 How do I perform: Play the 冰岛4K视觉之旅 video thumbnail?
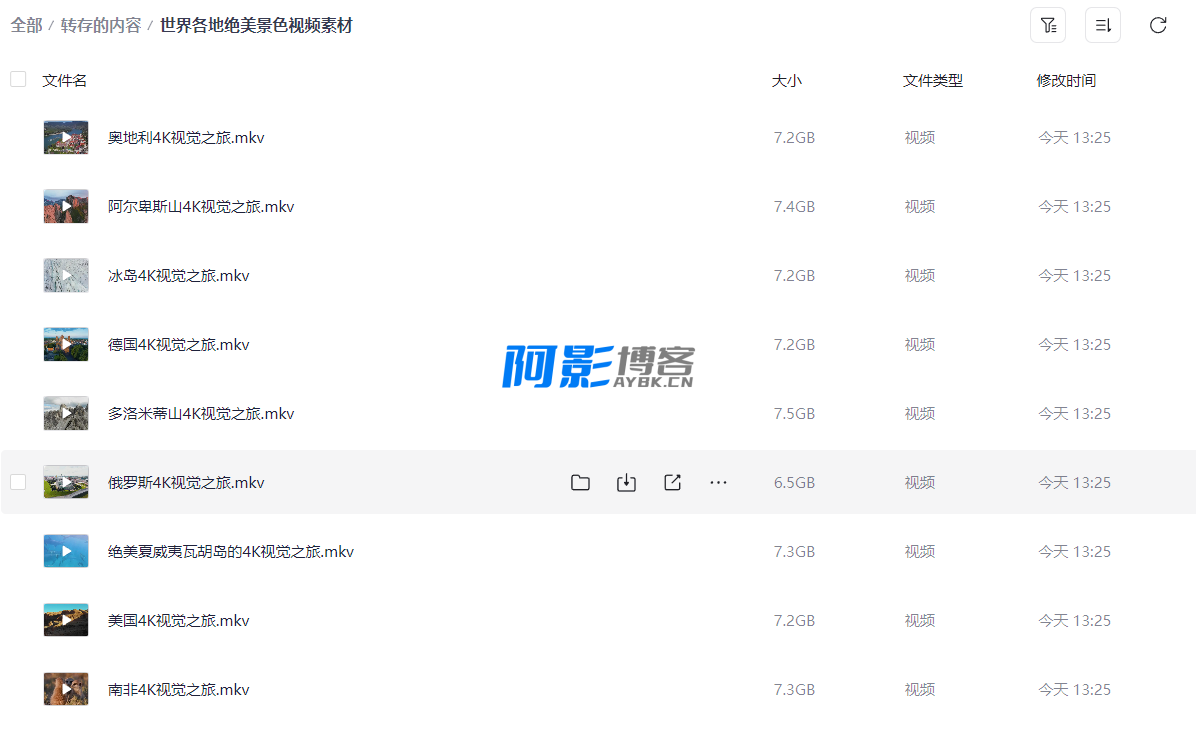point(66,276)
